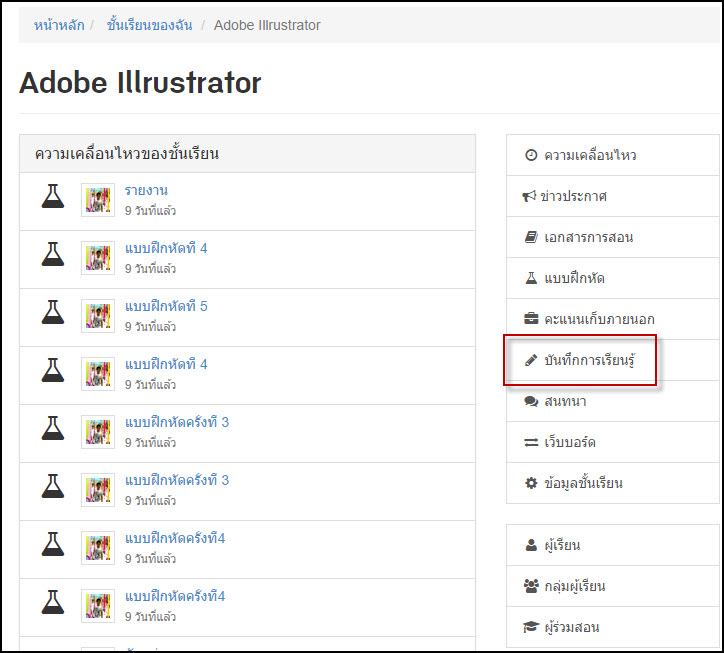Click the flask icon on รายงาน row

coord(53,196)
